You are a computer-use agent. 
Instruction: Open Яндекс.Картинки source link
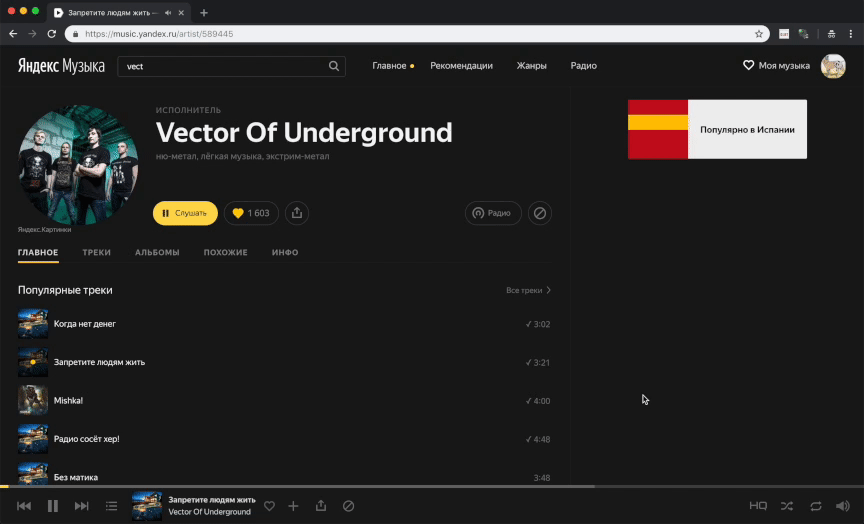(44, 230)
